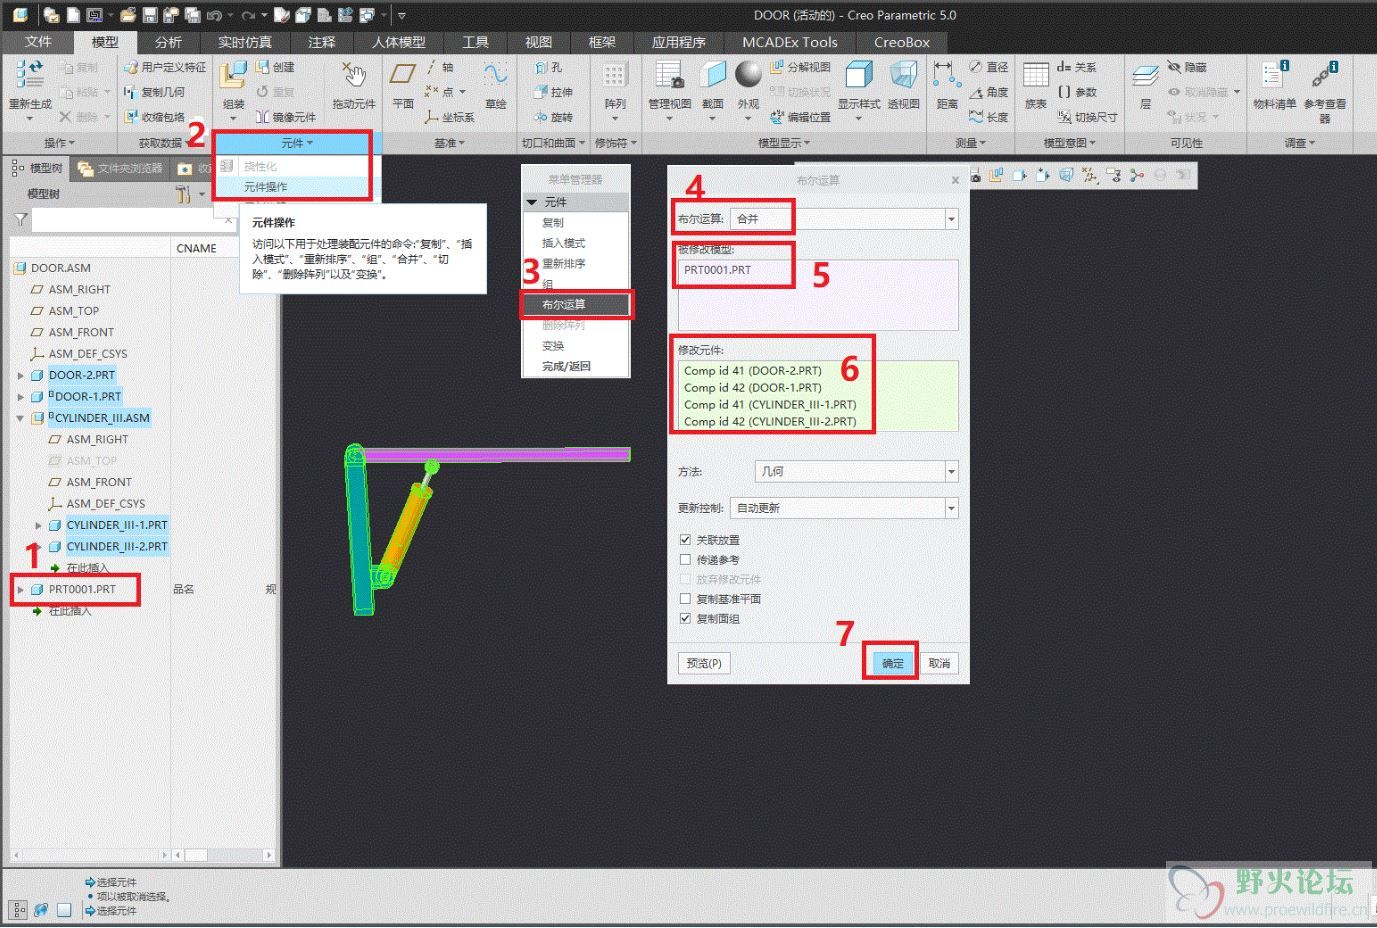Collapse the CYLINDER_III.ASM tree node
Image resolution: width=1377 pixels, height=928 pixels.
click(x=20, y=419)
